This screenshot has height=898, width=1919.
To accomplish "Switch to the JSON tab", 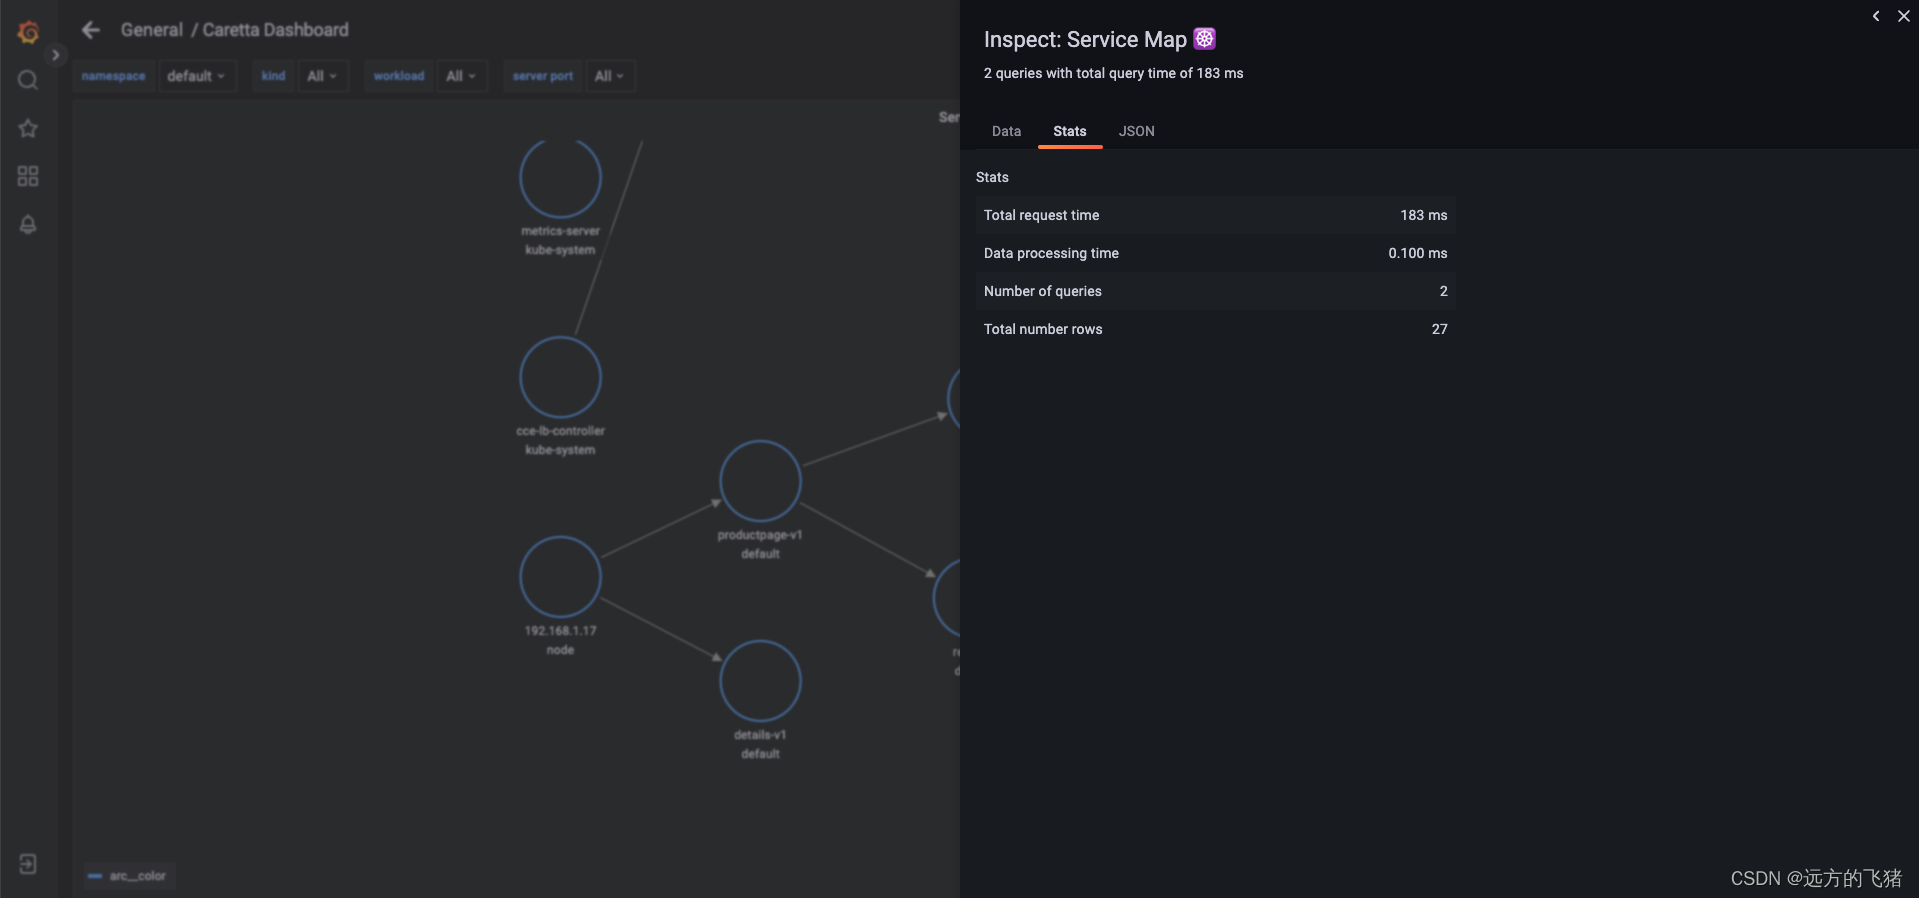I will coord(1136,131).
